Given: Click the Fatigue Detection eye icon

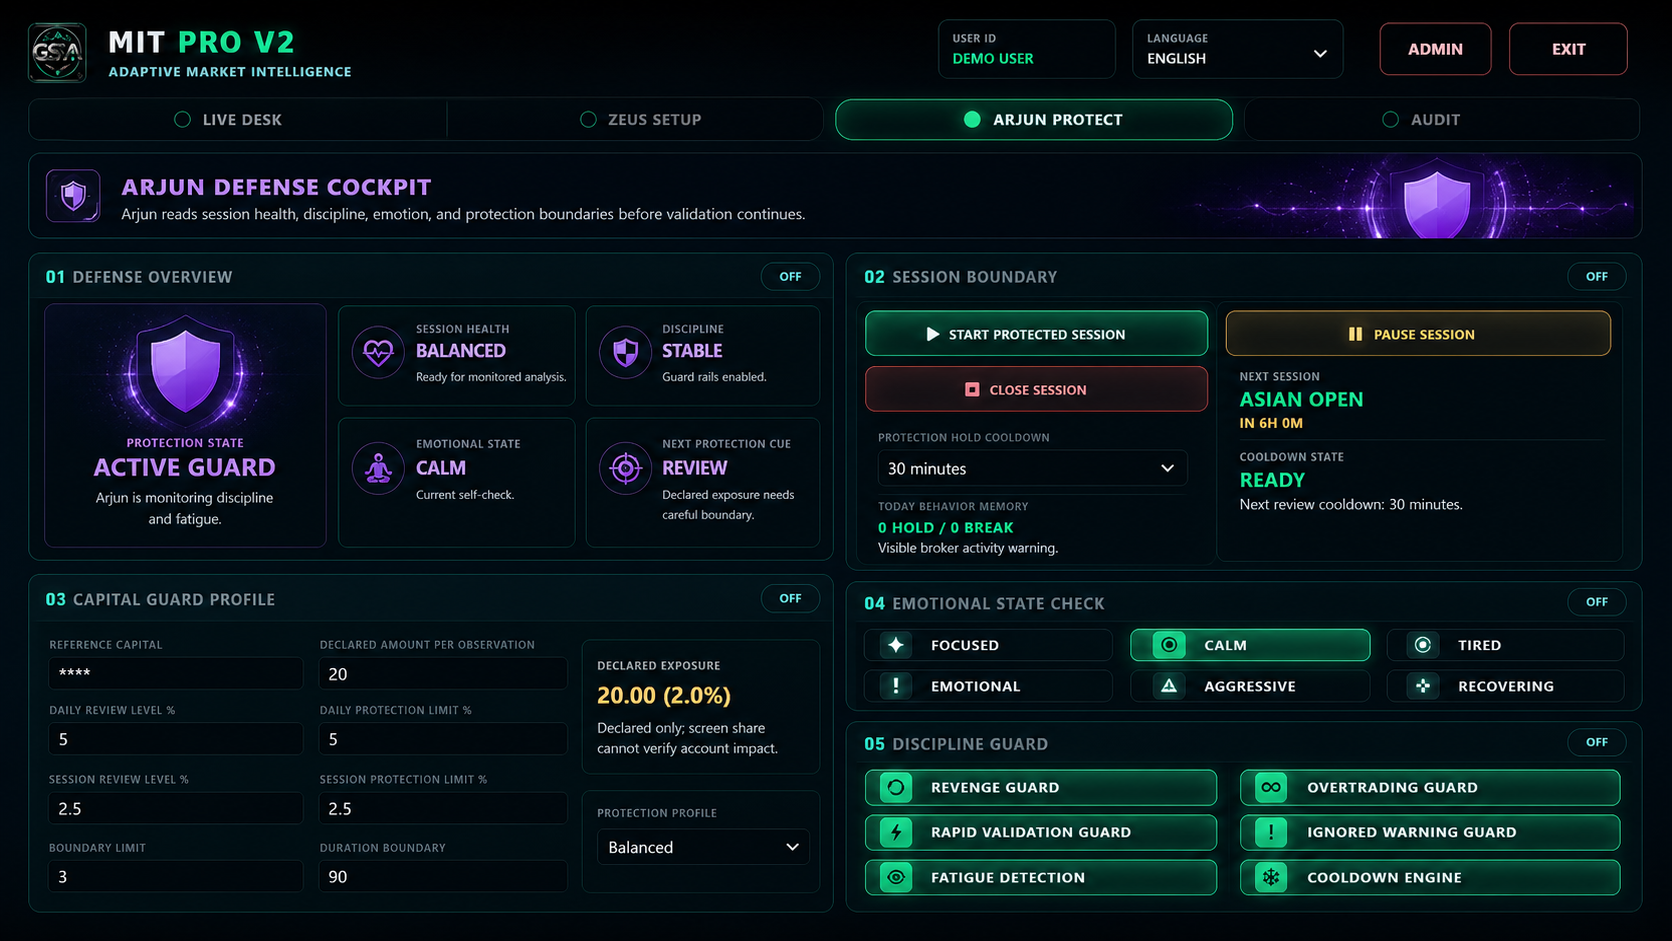Looking at the screenshot, I should [896, 877].
